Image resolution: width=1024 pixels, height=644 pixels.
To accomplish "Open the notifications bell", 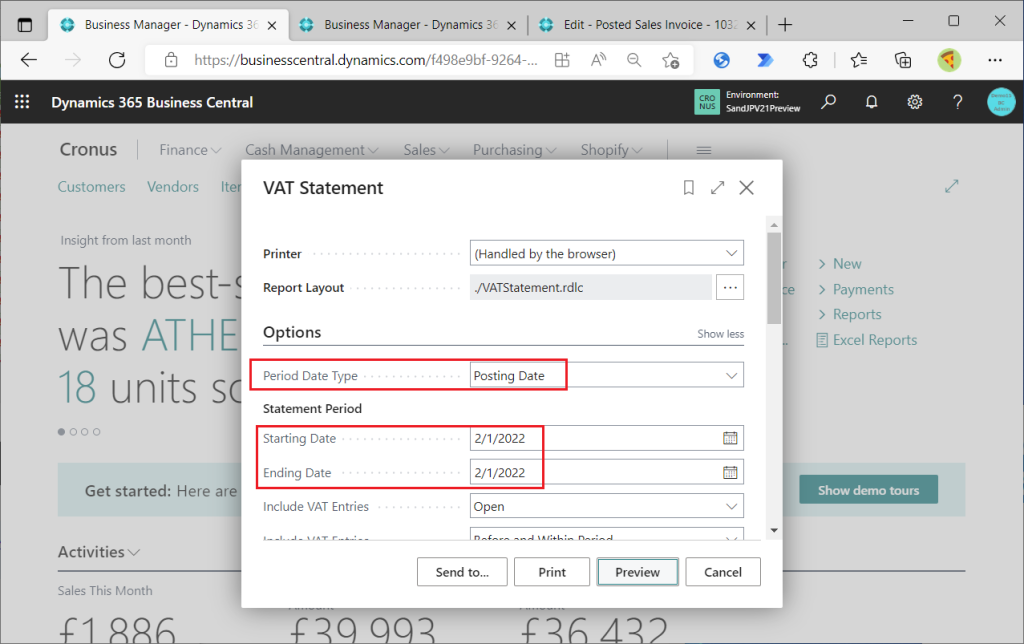I will (x=871, y=102).
